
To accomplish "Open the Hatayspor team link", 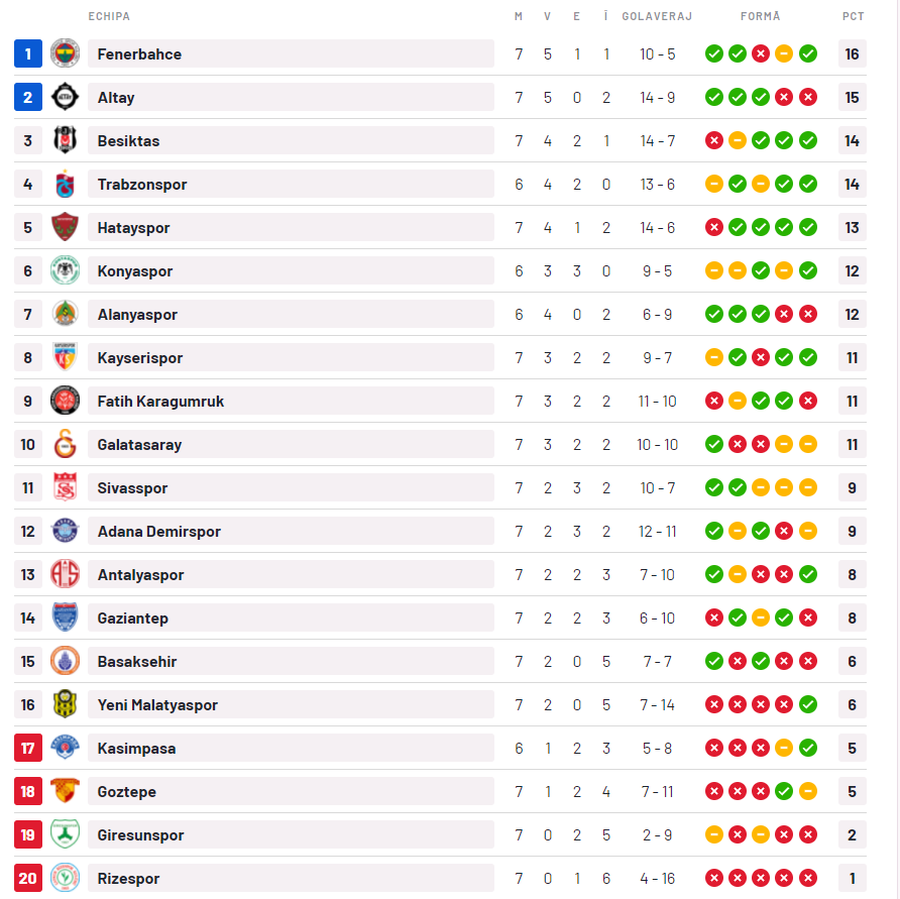I will pos(133,227).
